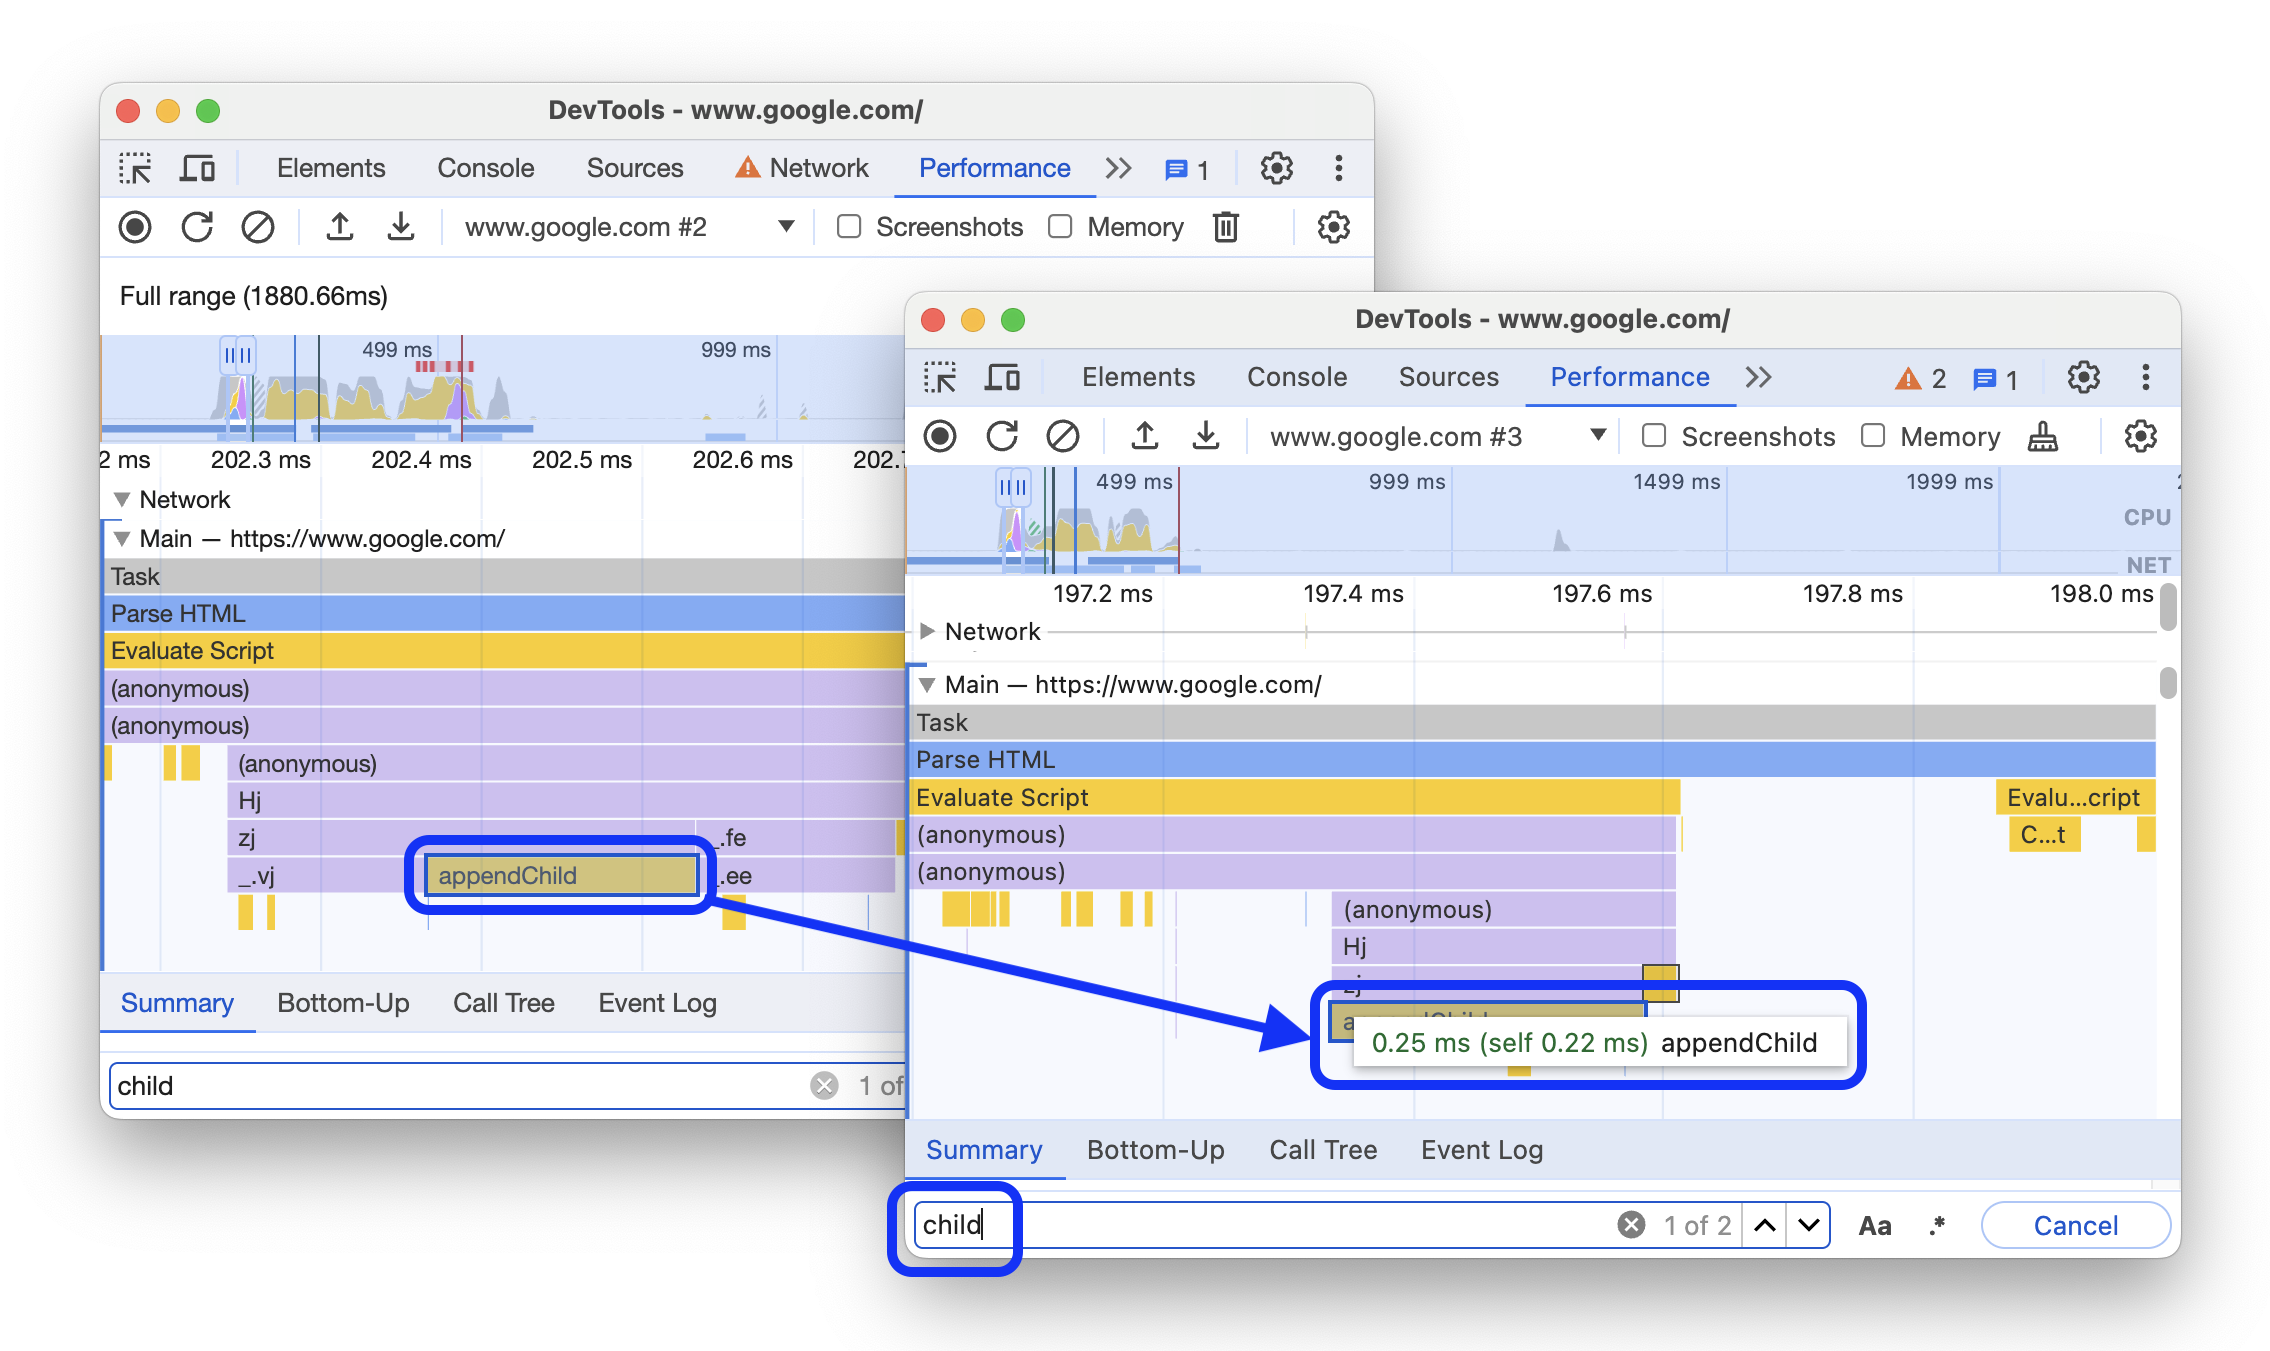Click the DevTools settings gear icon
Viewport: 2270px width, 1351px height.
[2084, 375]
